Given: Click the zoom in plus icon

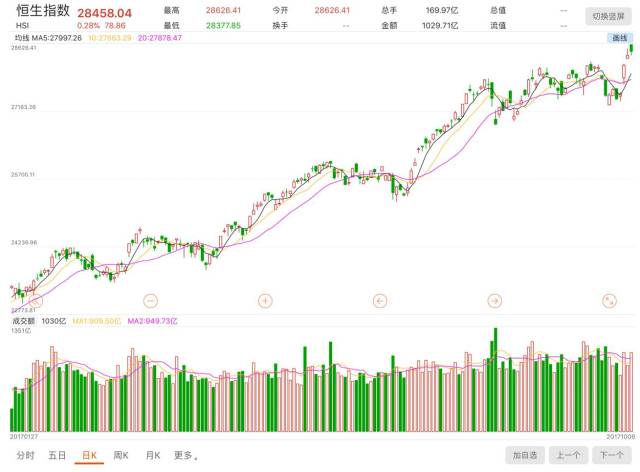Looking at the screenshot, I should coord(265,300).
